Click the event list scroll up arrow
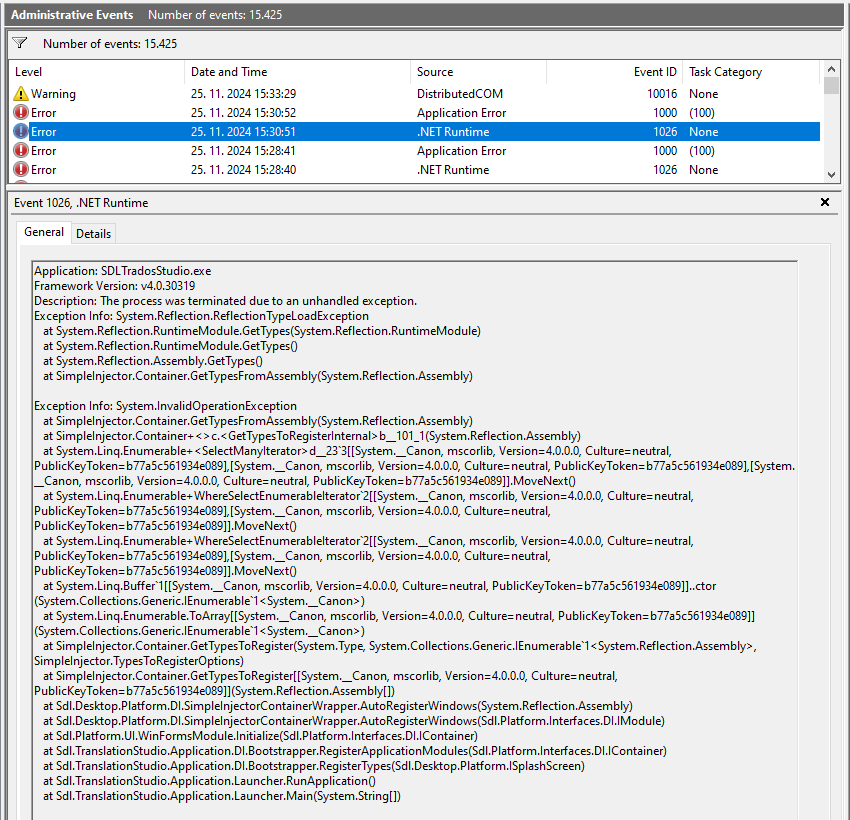Image resolution: width=850 pixels, height=820 pixels. (831, 69)
